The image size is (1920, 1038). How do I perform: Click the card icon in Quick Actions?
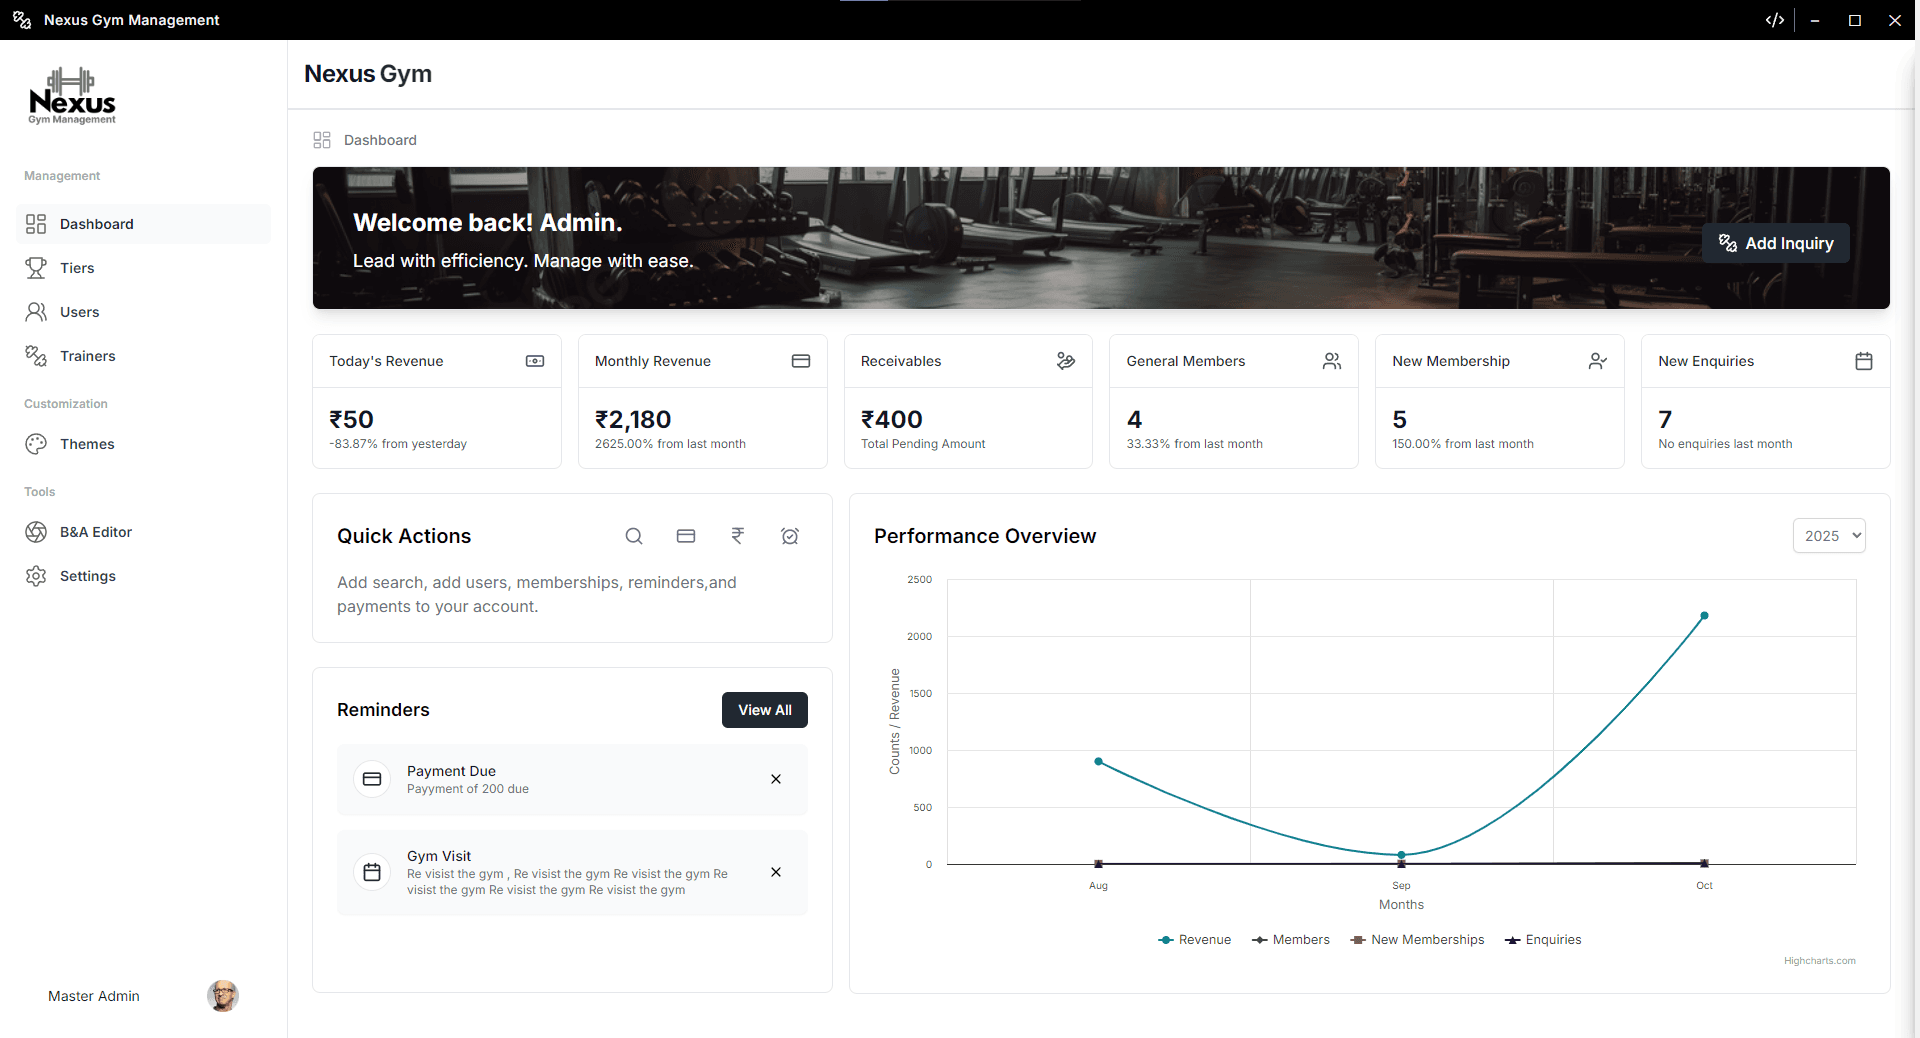pyautogui.click(x=686, y=536)
